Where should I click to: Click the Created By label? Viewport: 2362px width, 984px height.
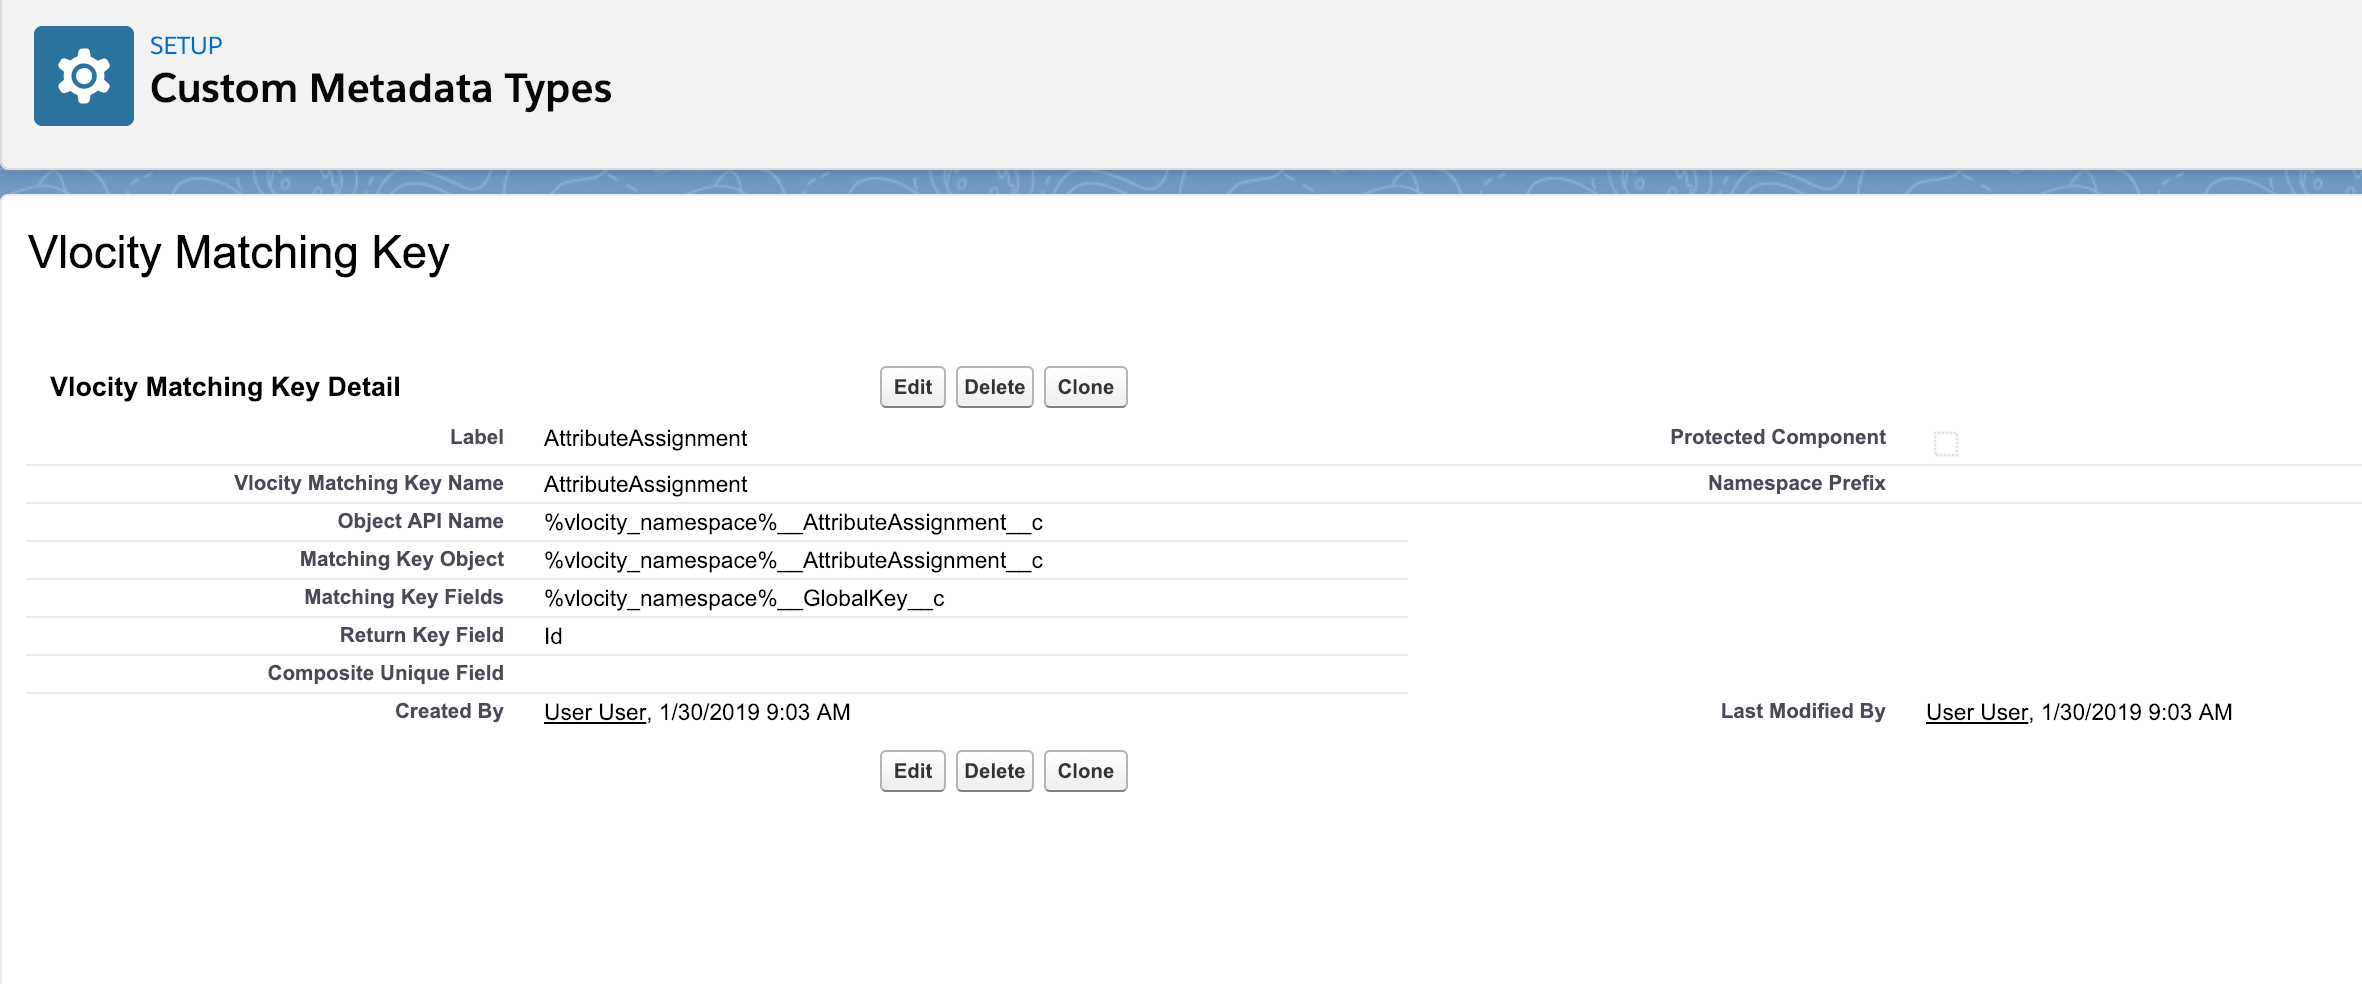click(x=449, y=711)
